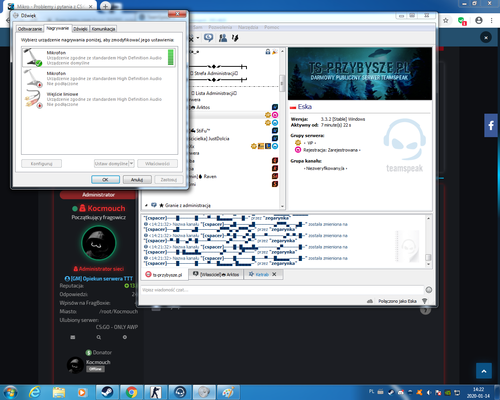500x400 pixels.
Task: Click the TeamSpeak chat log scrollbar thumb
Action: point(428,257)
